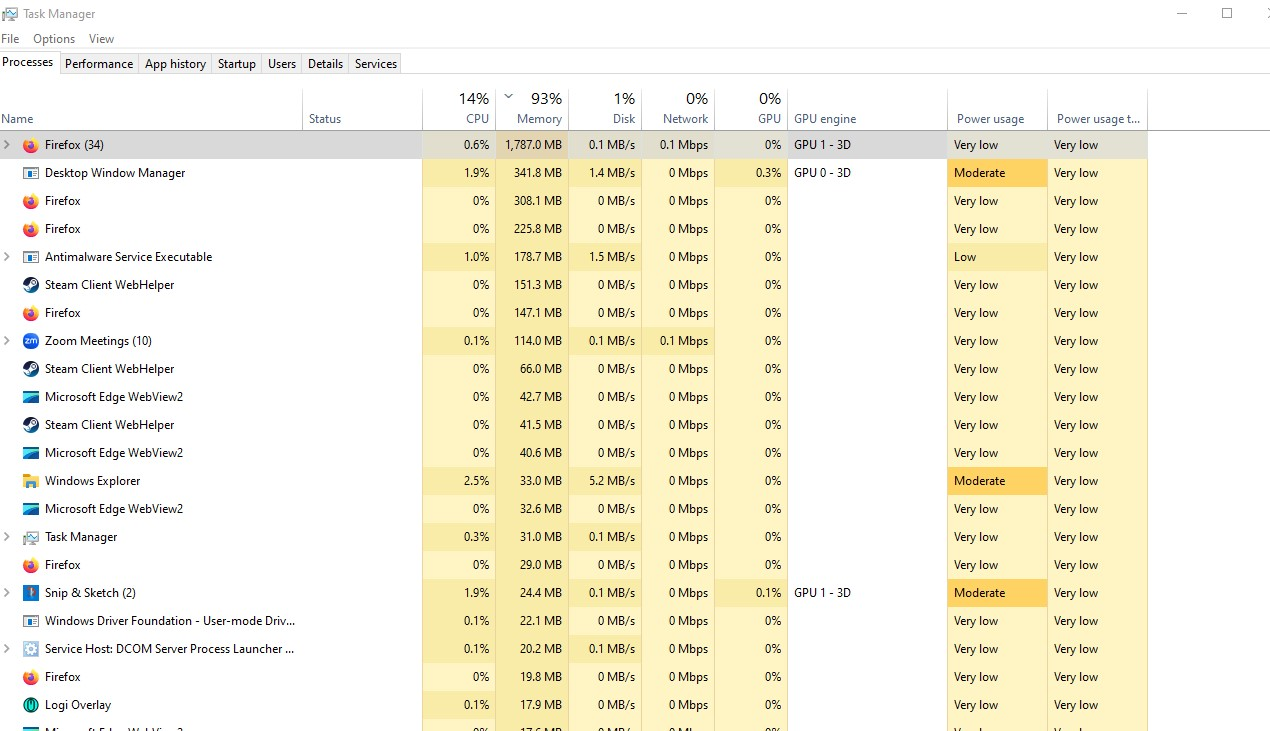Expand the Snip & Sketch (2) group

pyautogui.click(x=7, y=593)
